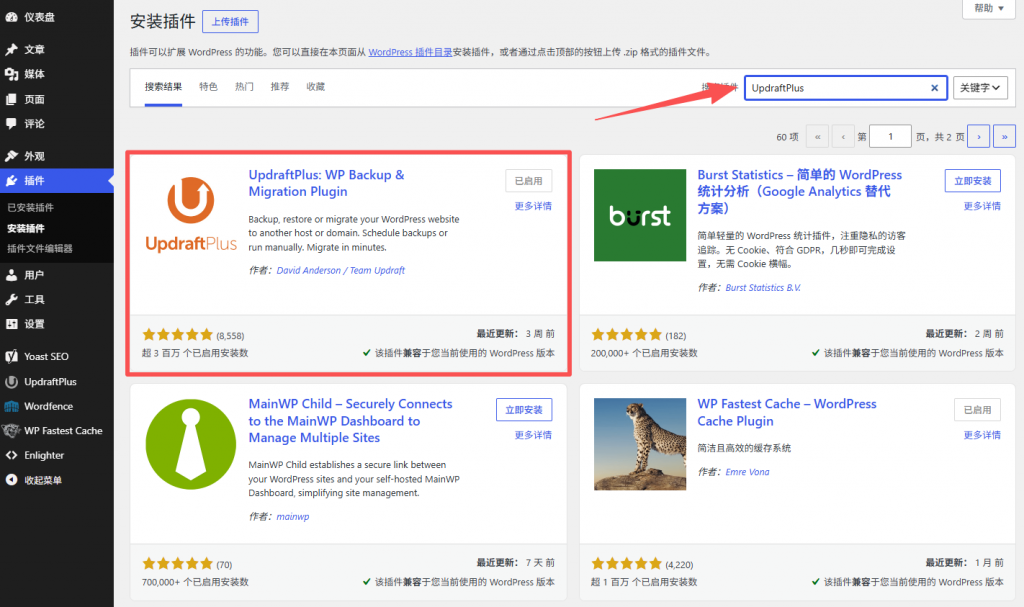1024x607 pixels.
Task: Open the 关键字 search type dropdown
Action: pyautogui.click(x=980, y=88)
